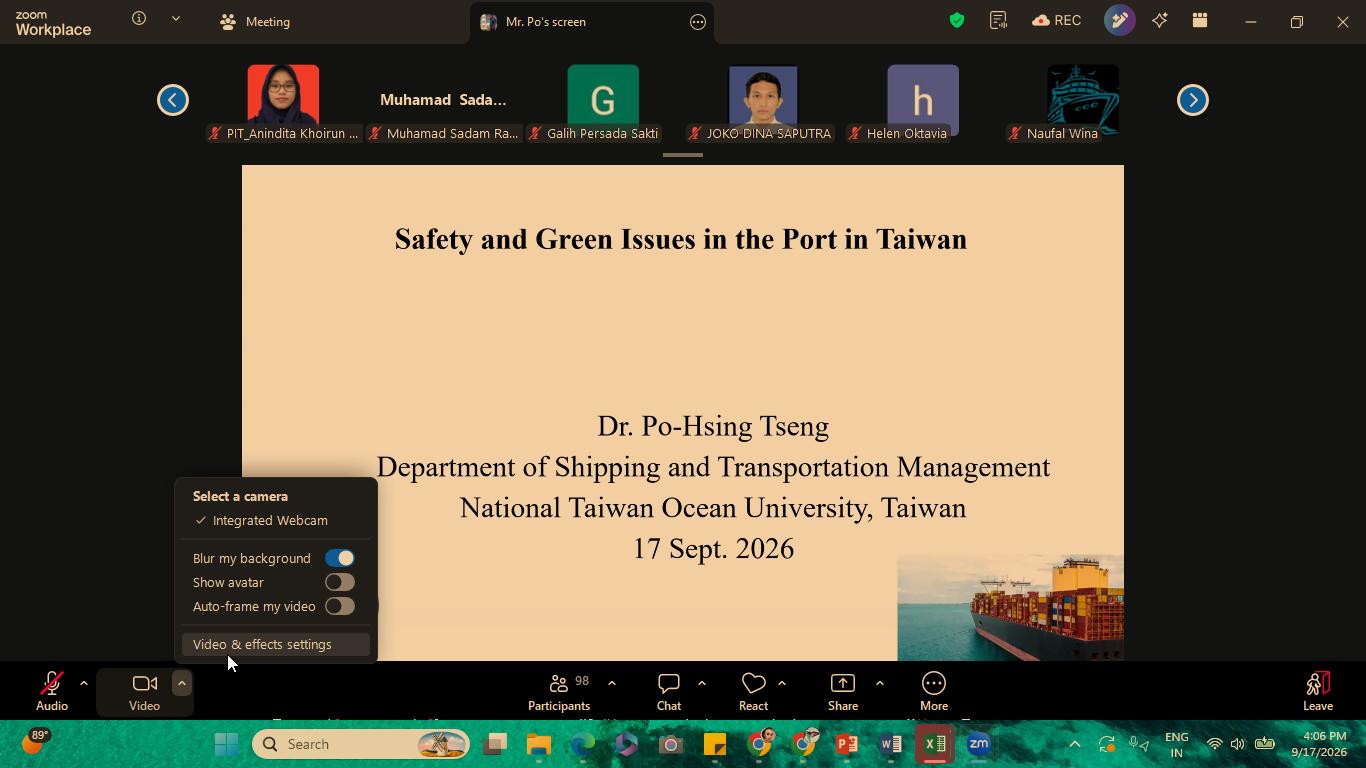Expand the Audio options arrow
This screenshot has width=1366, height=768.
(x=84, y=684)
